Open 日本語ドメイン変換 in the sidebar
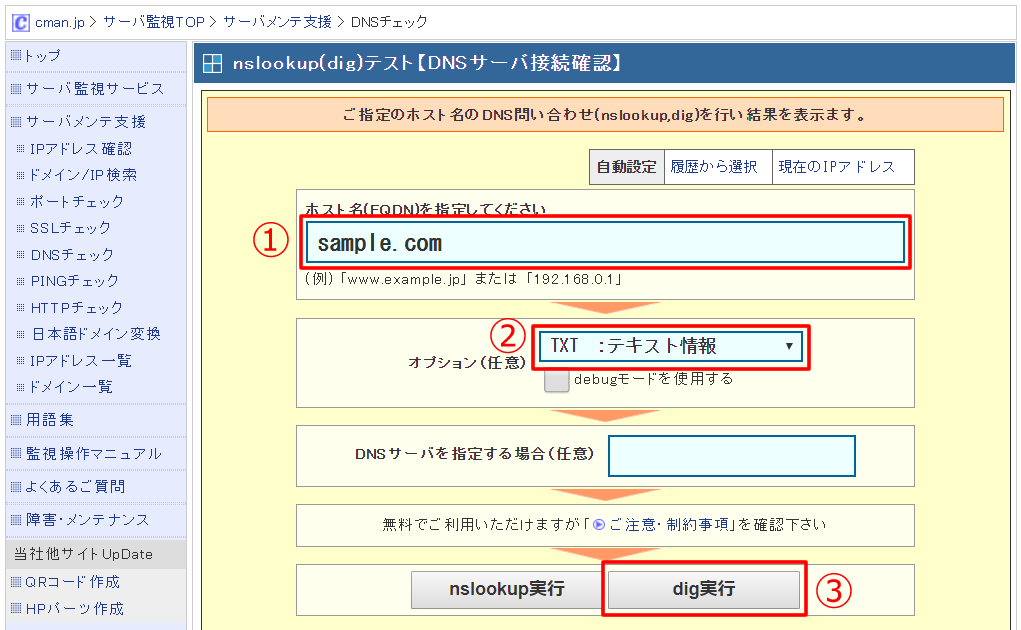 (96, 334)
